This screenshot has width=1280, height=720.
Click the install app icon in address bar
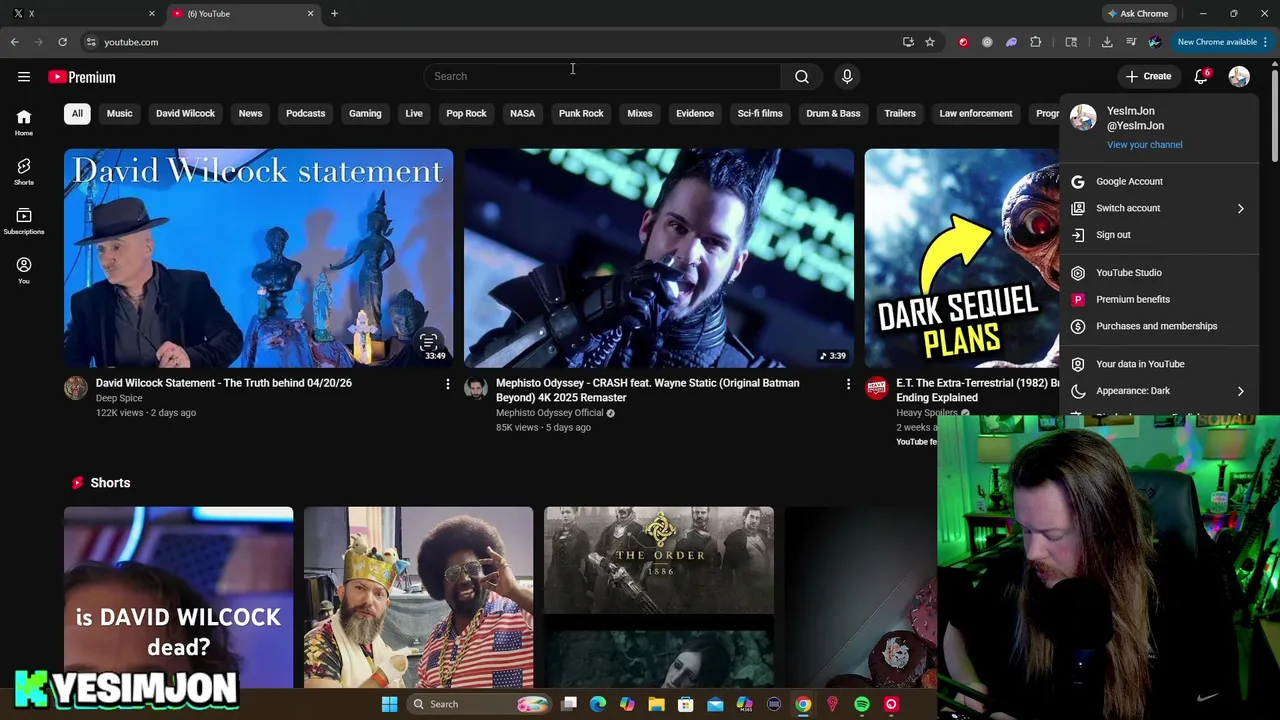point(908,42)
